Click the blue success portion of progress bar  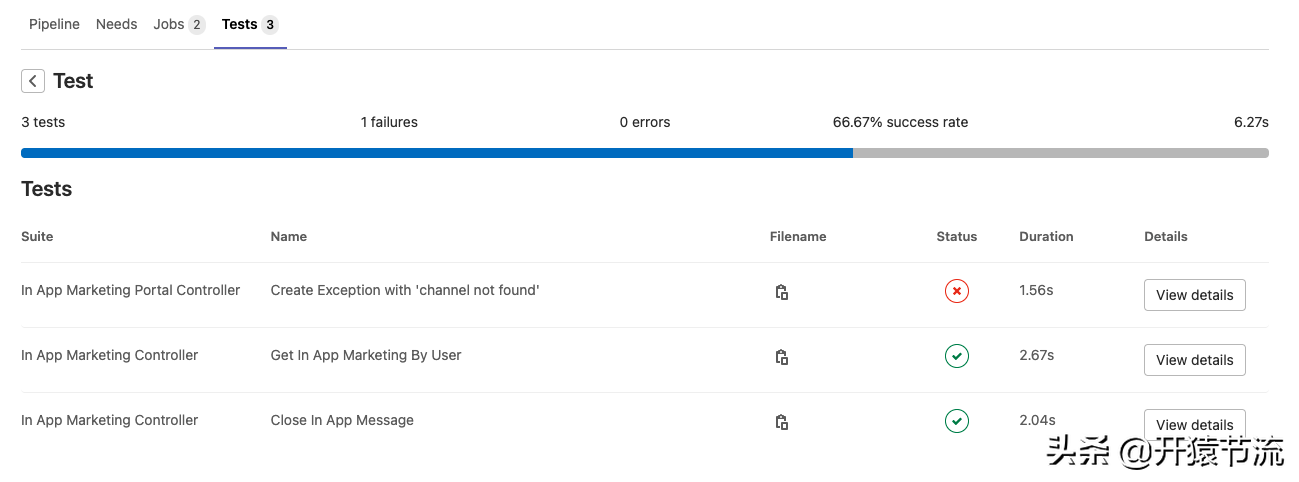(x=437, y=153)
